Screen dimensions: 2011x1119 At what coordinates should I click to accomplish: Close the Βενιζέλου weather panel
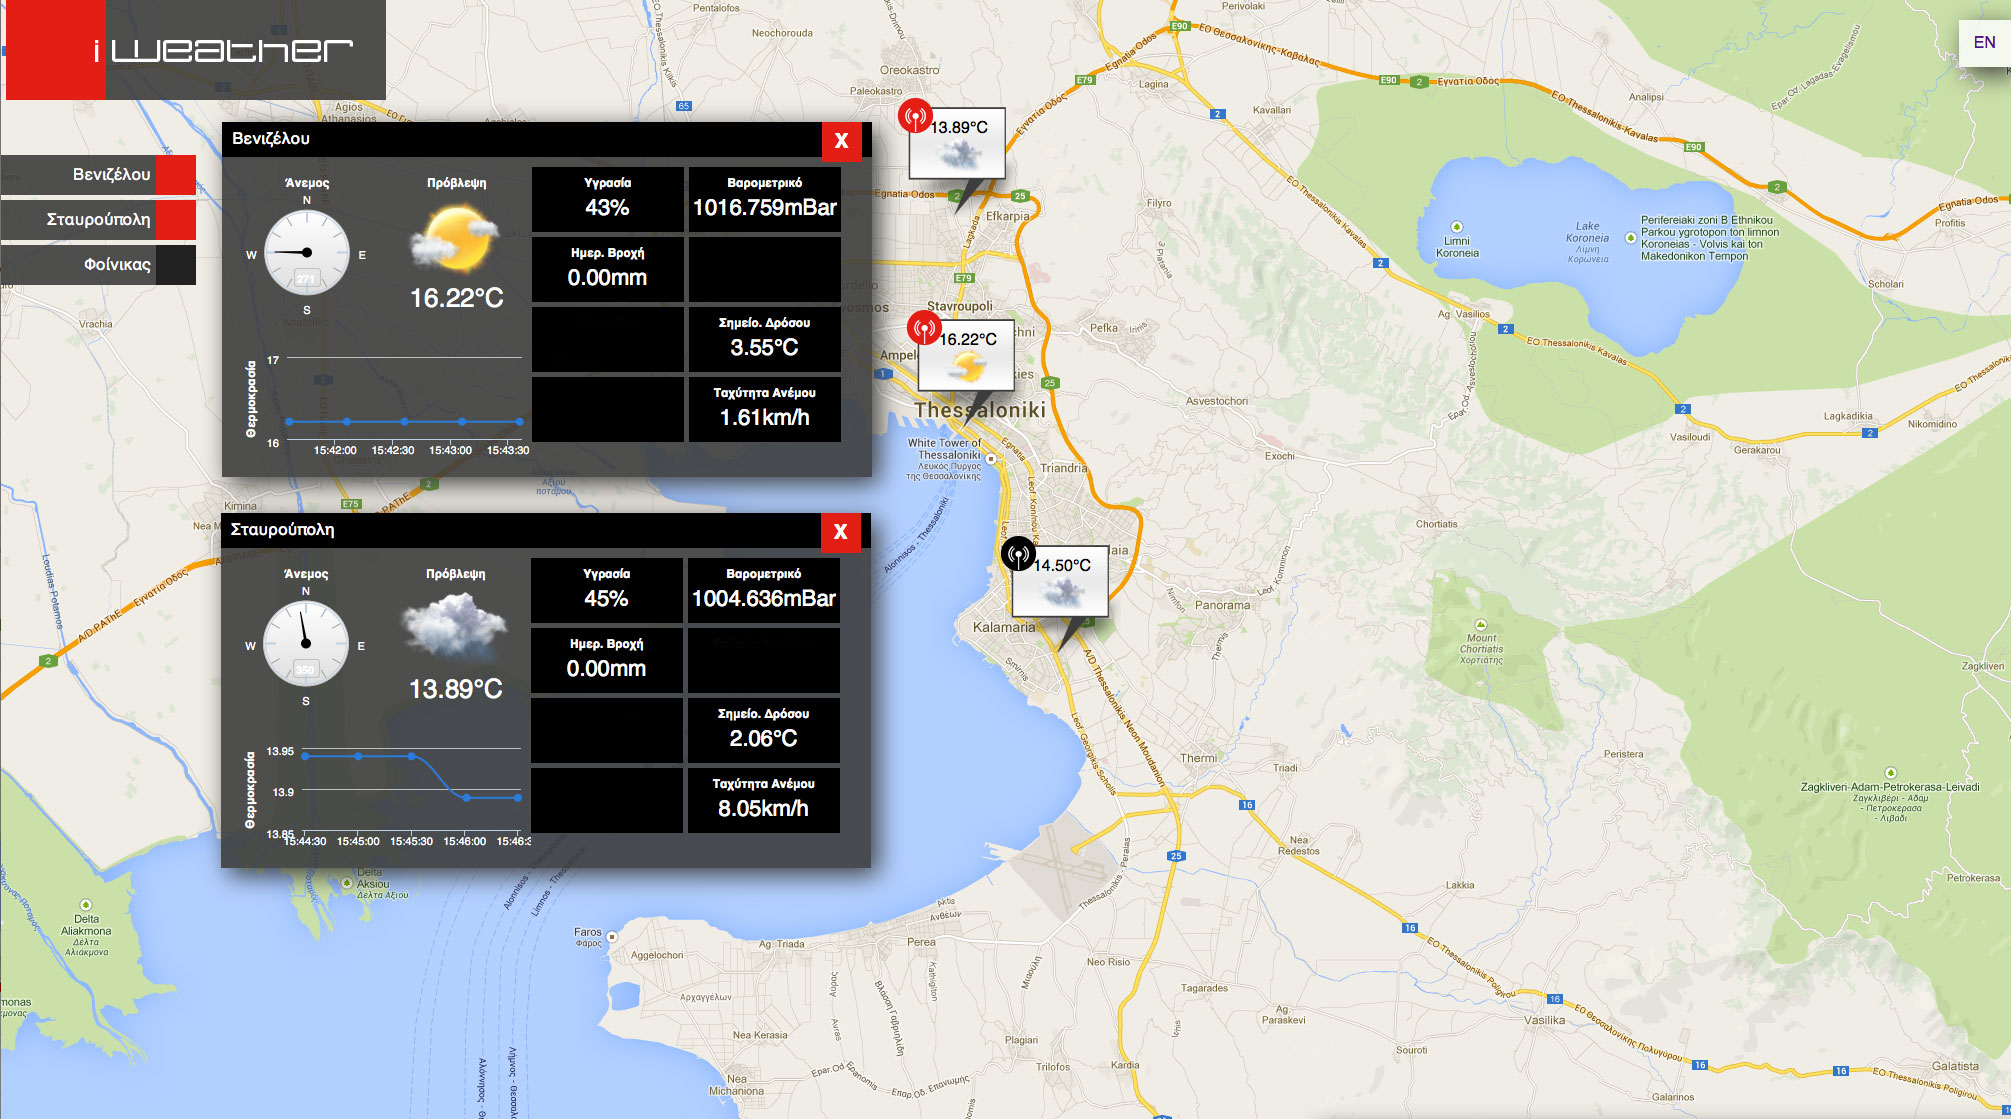click(841, 141)
